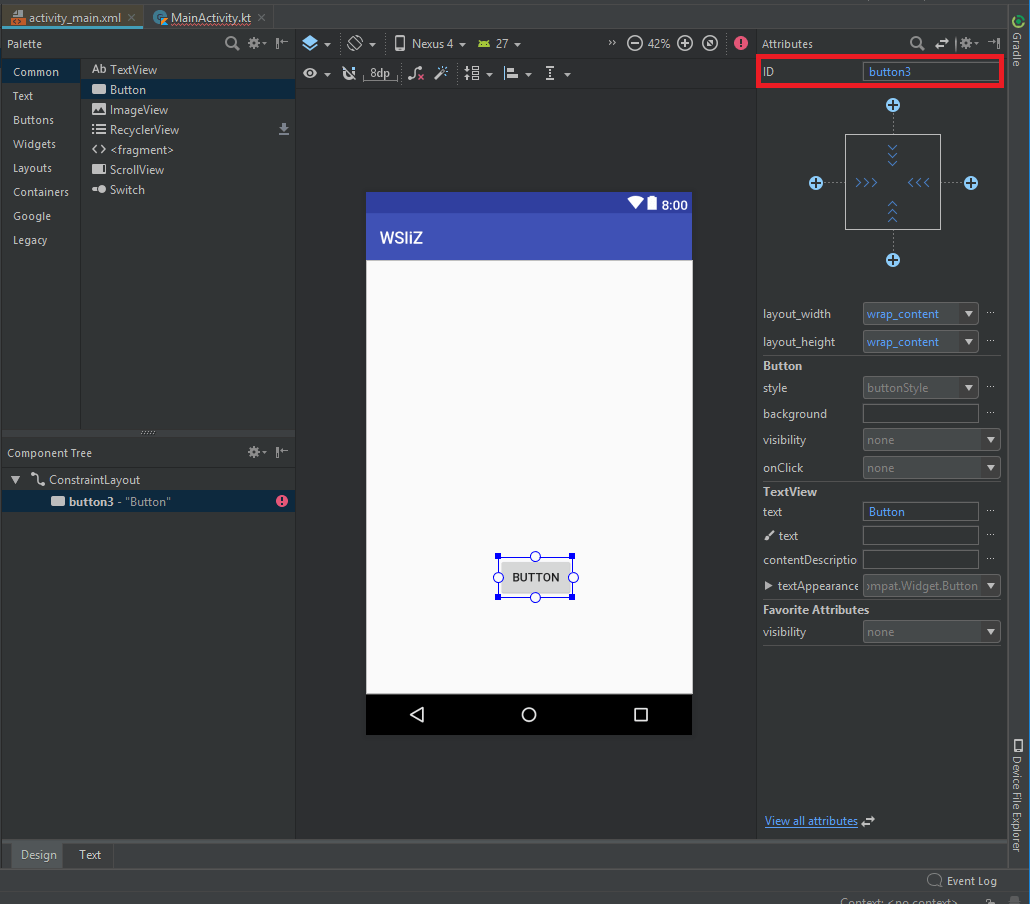The image size is (1030, 904).
Task: Search the Palette with the magnifier icon
Action: (232, 43)
